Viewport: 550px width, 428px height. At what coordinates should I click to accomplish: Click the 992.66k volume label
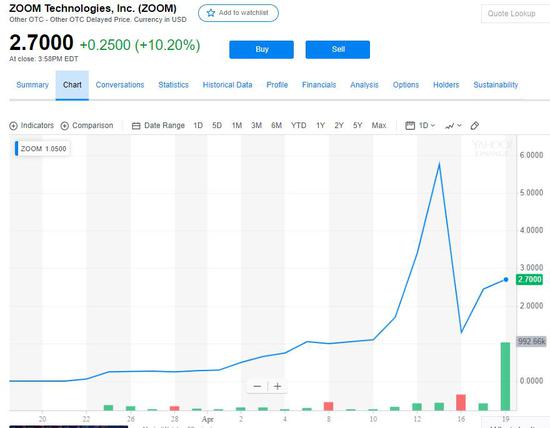tap(532, 341)
